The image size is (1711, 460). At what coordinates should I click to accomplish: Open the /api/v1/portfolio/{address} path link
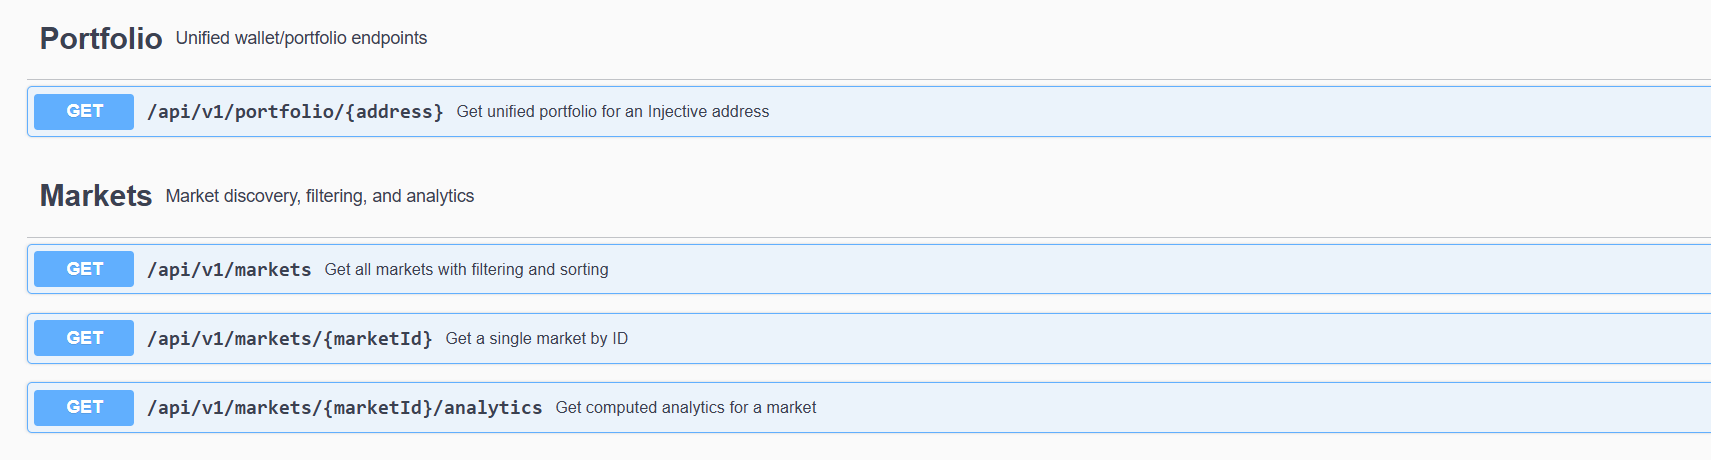pos(295,112)
